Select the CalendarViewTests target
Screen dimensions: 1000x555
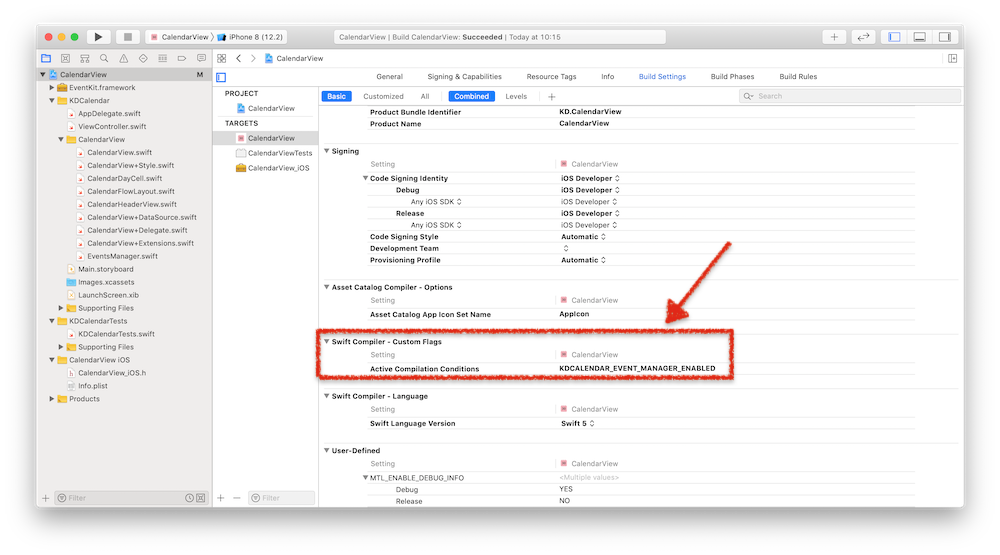[279, 153]
